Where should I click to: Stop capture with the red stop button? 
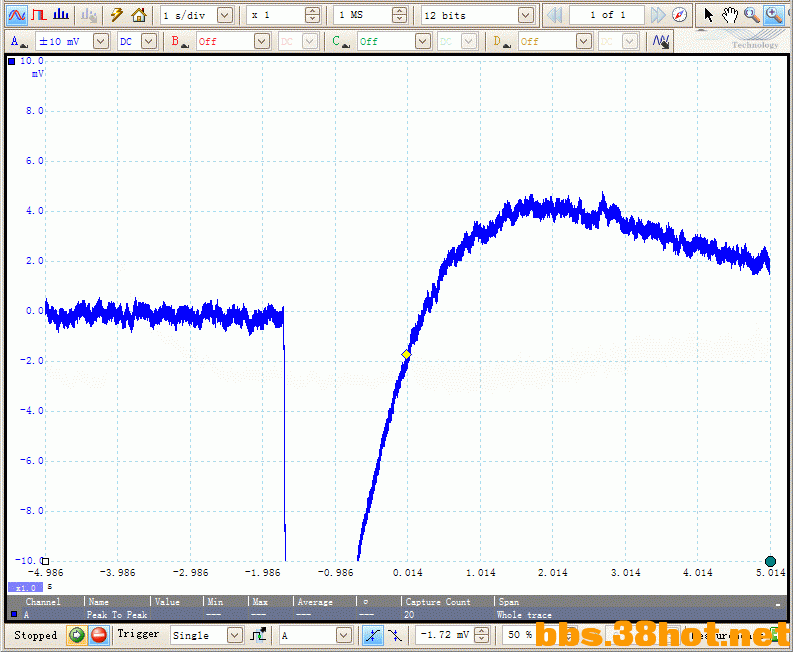pyautogui.click(x=99, y=635)
